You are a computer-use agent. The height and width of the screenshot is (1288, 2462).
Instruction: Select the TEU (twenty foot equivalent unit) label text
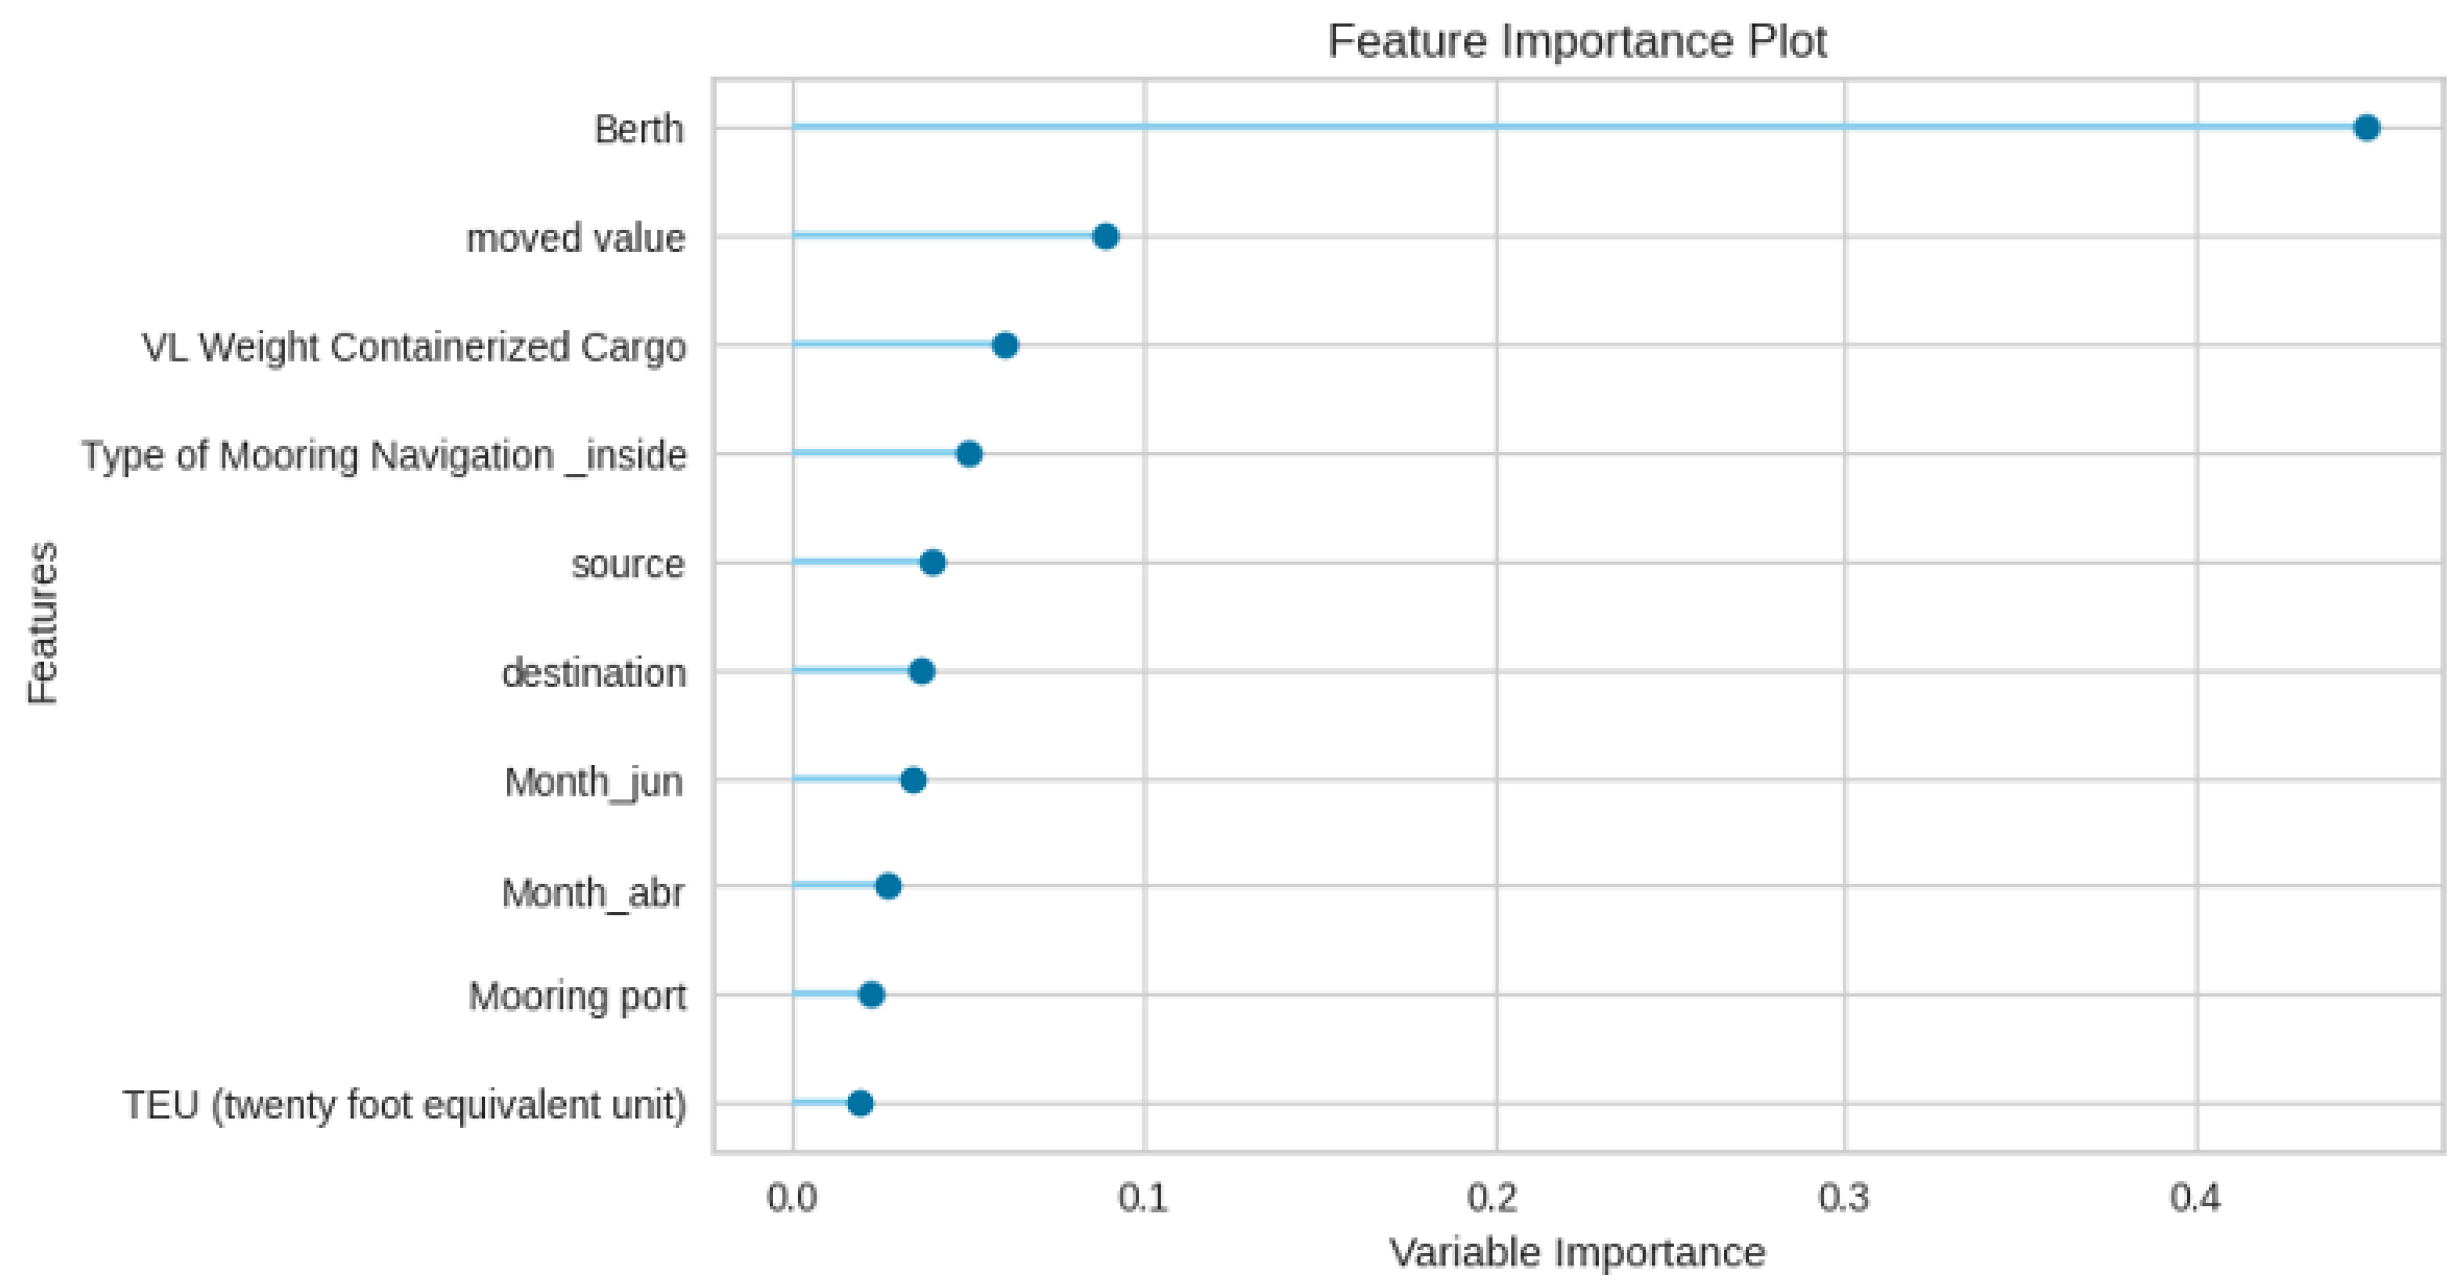[405, 1106]
